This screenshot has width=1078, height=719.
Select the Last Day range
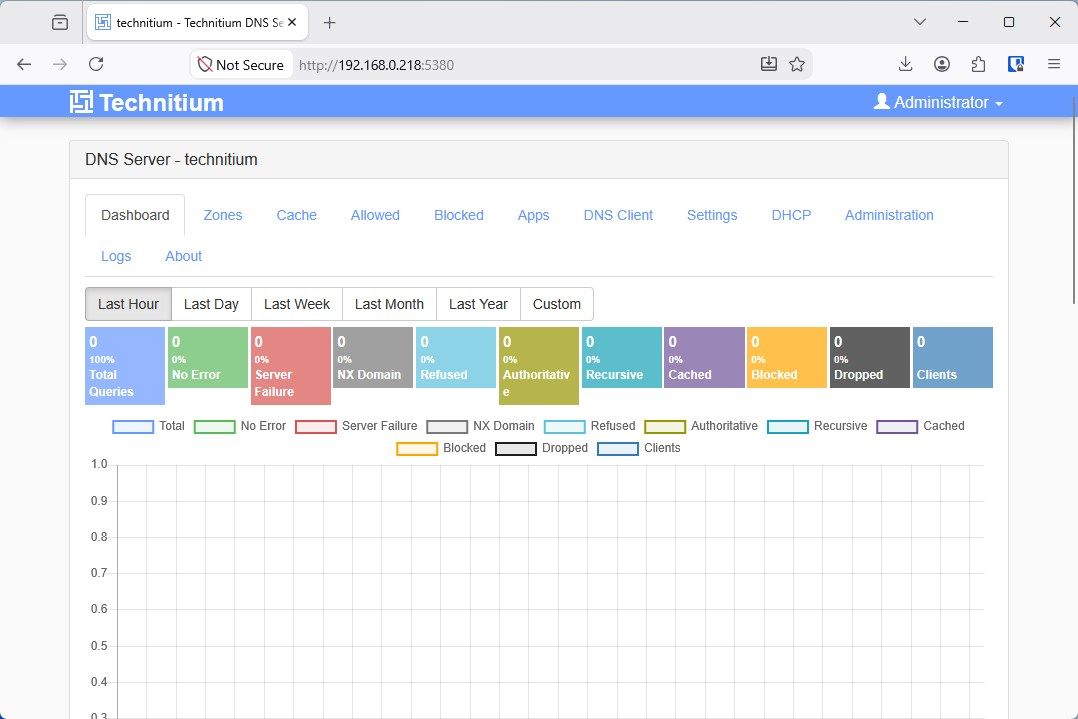pos(211,304)
